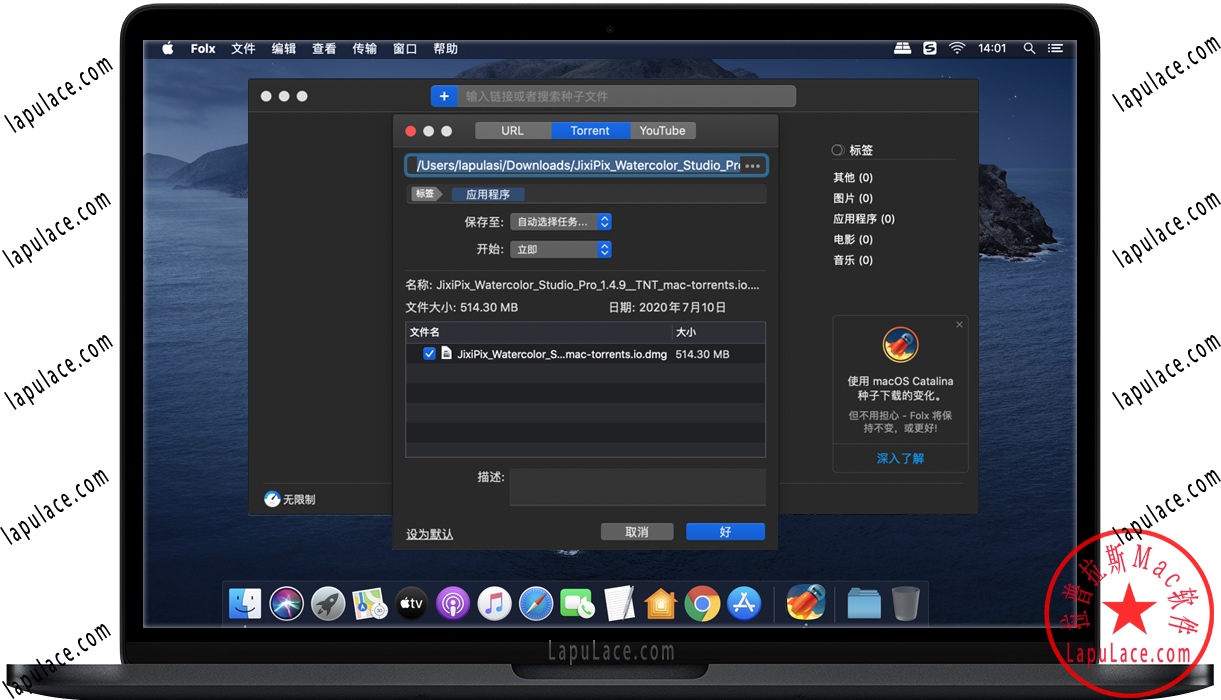Viewport: 1221px width, 700px height.
Task: Confirm with the 好 button
Action: (x=725, y=532)
